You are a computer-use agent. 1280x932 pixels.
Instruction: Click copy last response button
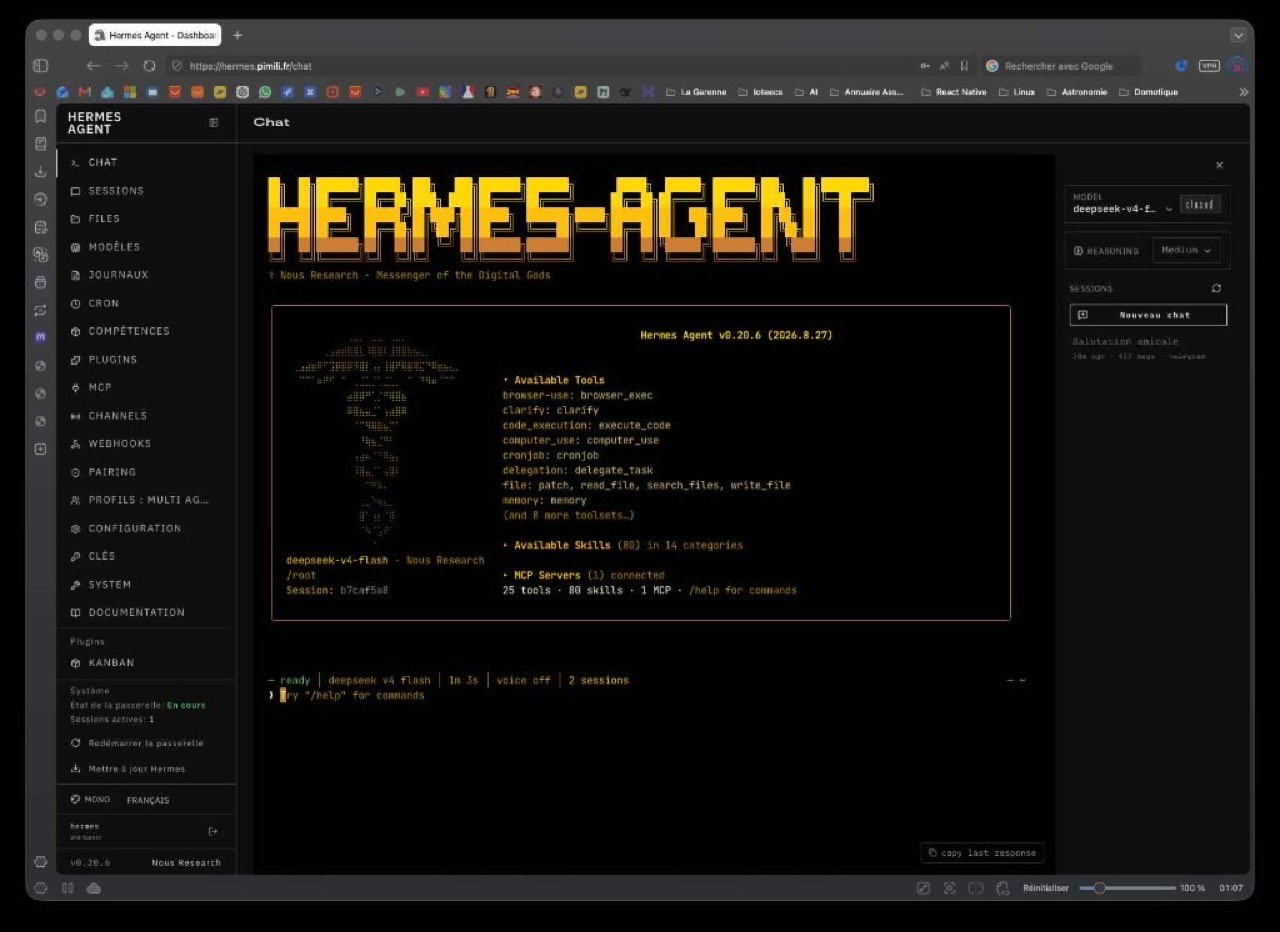click(982, 853)
